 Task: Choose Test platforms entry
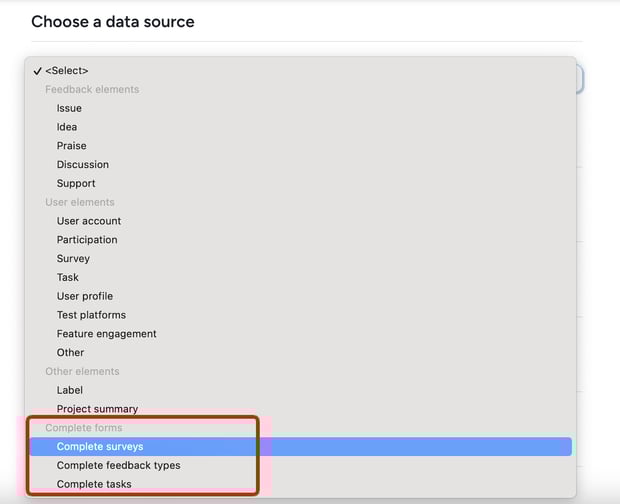(301, 315)
